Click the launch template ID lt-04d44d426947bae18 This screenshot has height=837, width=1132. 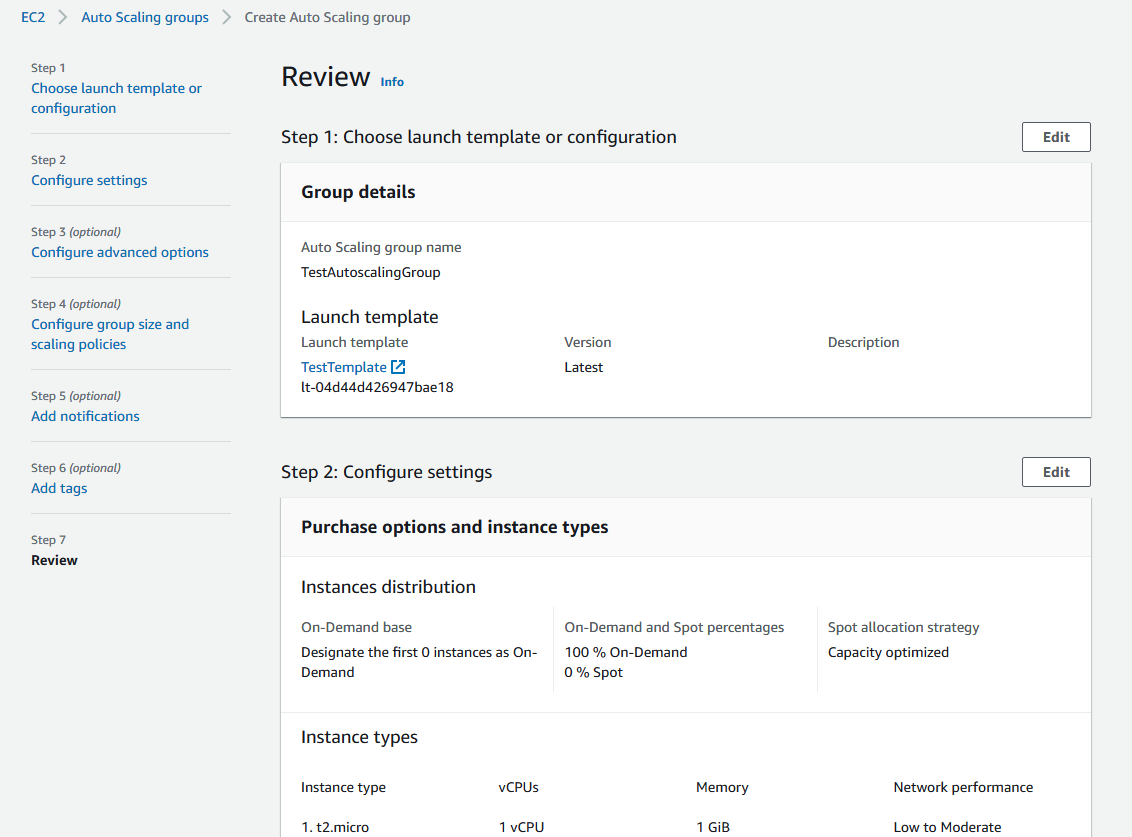(377, 387)
